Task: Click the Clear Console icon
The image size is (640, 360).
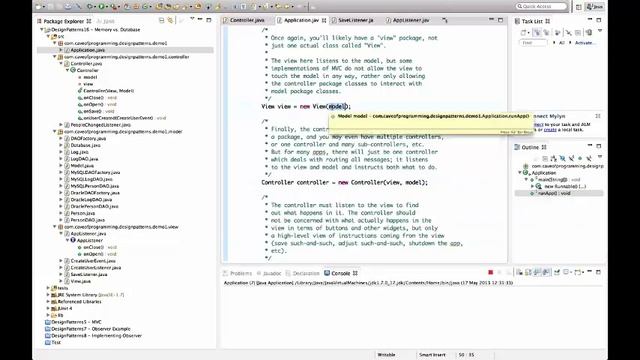Action: (520, 272)
